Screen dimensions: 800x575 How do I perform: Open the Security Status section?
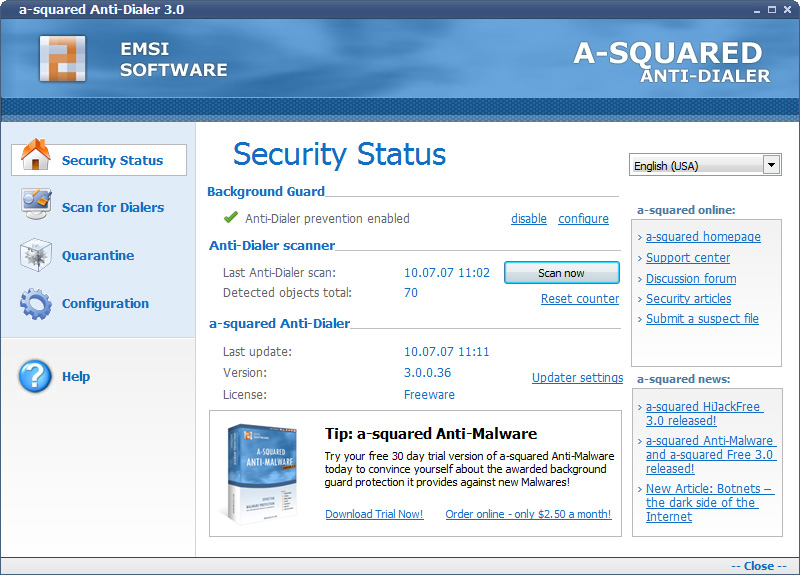tap(99, 160)
